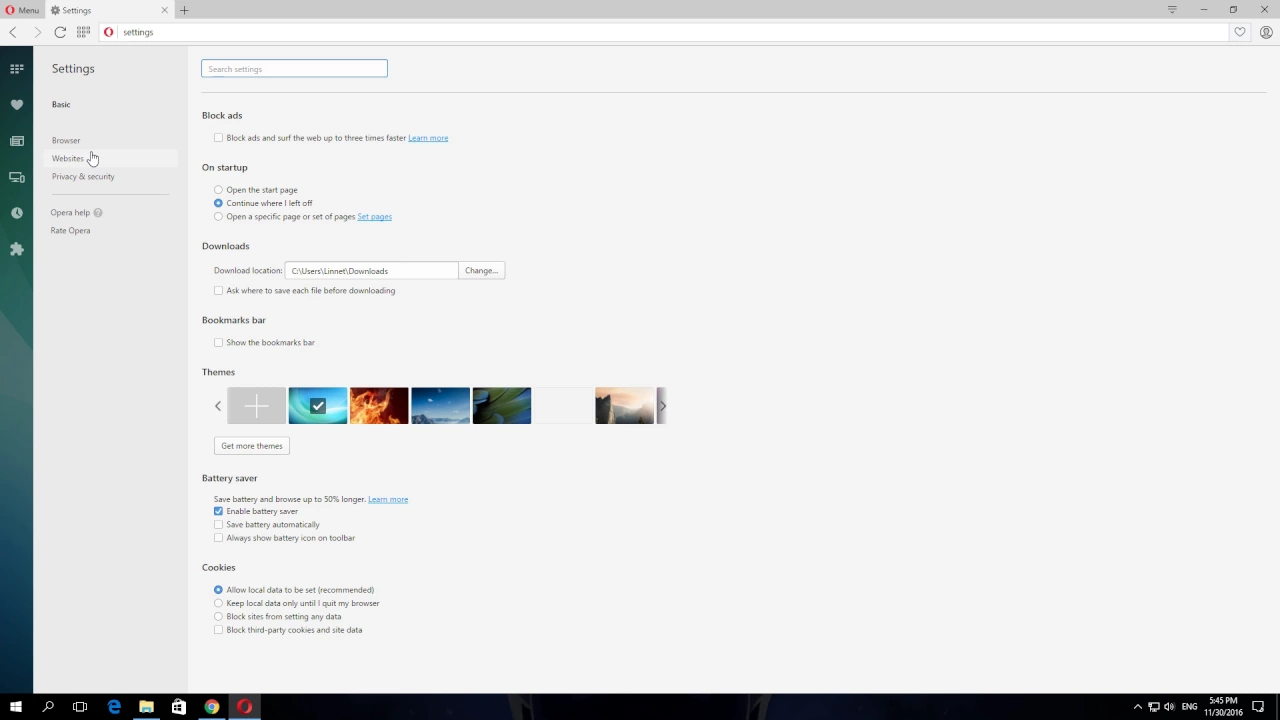Select the green leaf theme thumbnail
The height and width of the screenshot is (720, 1280).
point(502,406)
